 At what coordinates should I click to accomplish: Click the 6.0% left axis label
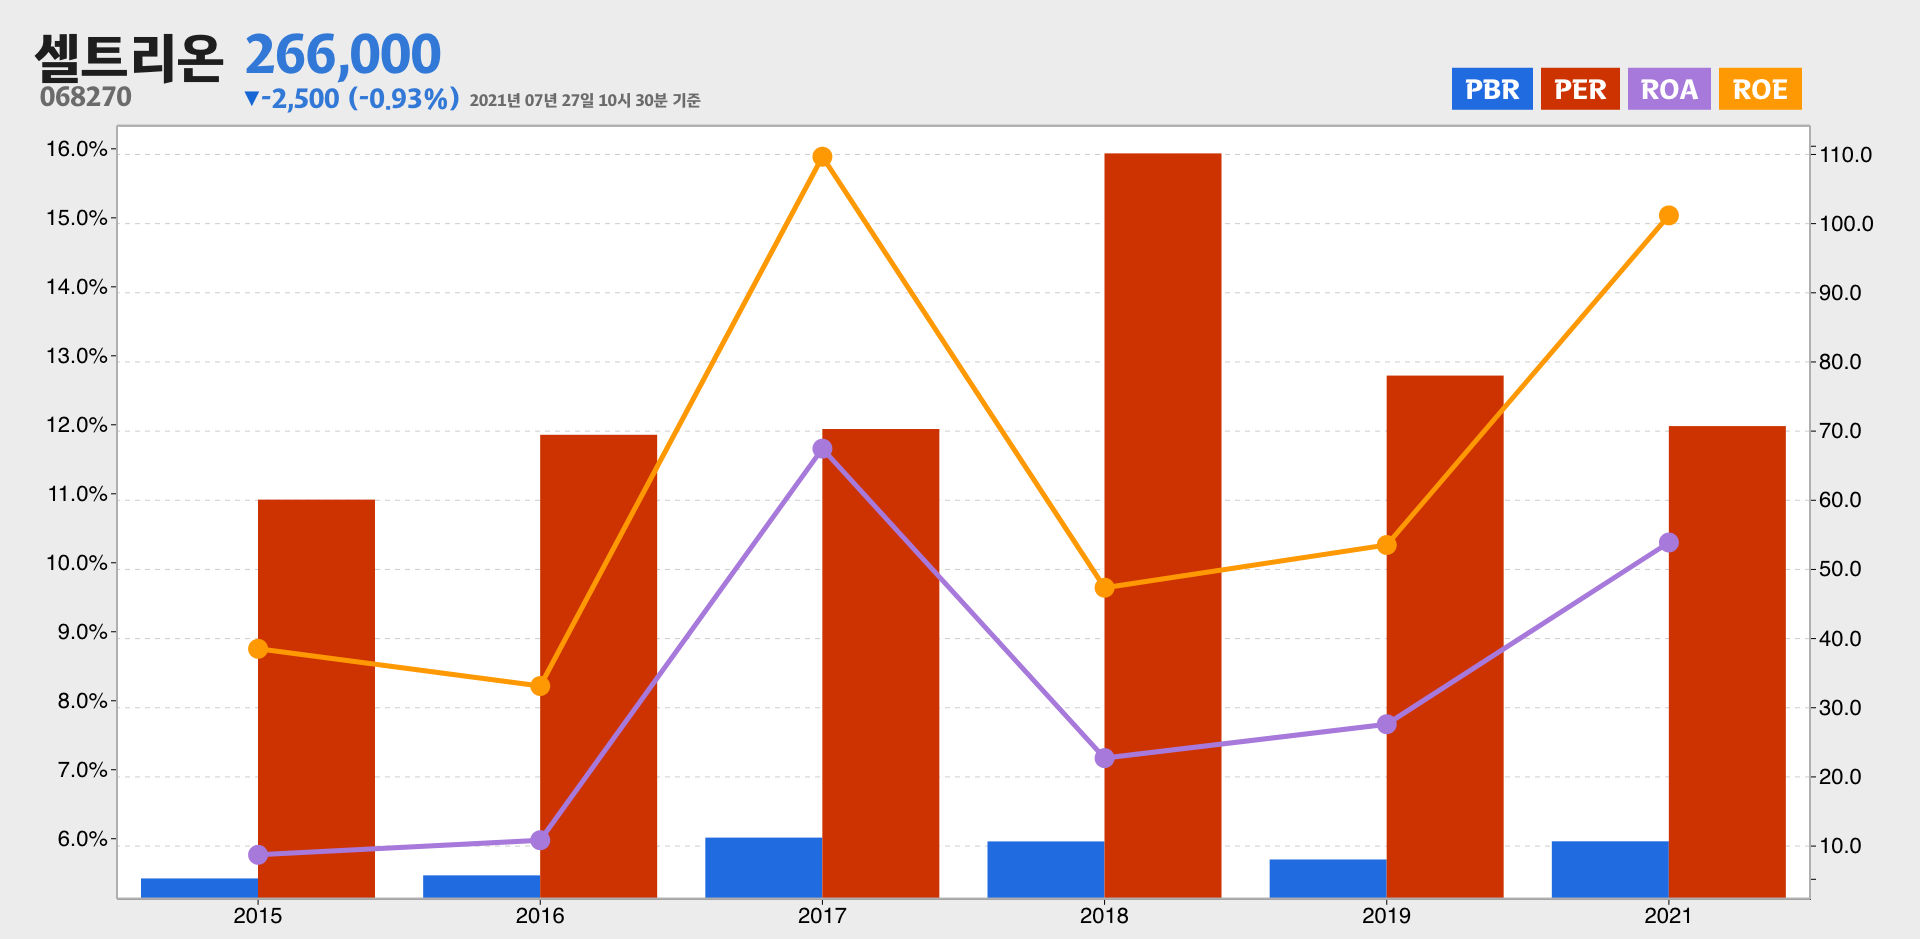82,839
